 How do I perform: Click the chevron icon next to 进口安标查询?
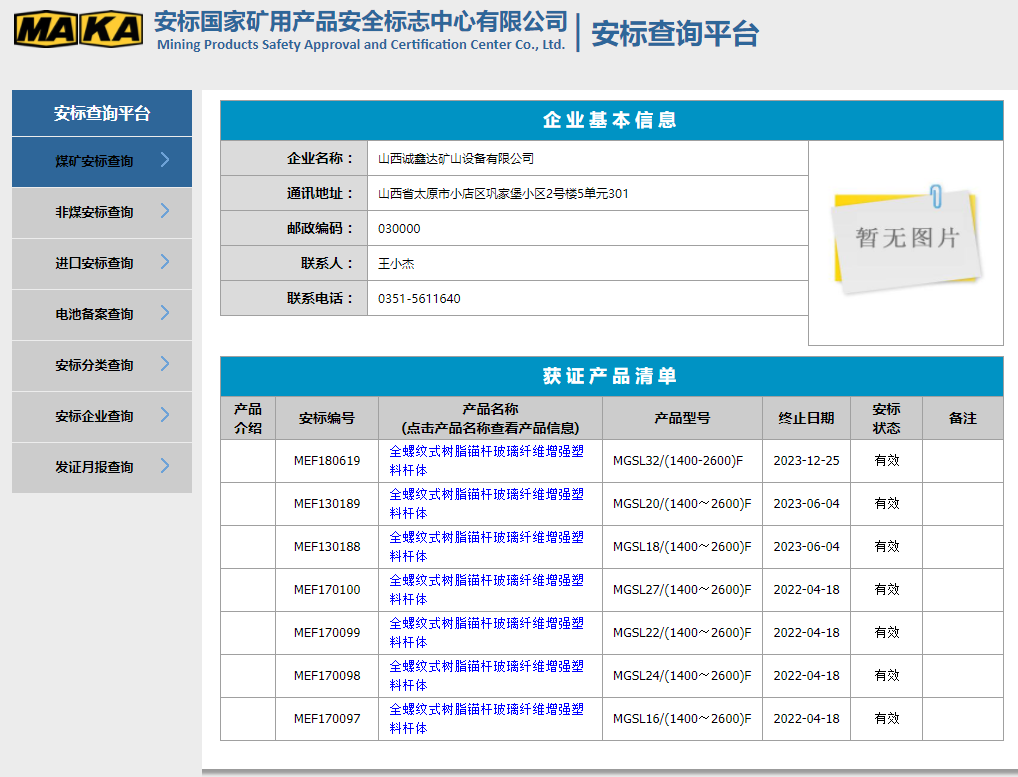165,262
